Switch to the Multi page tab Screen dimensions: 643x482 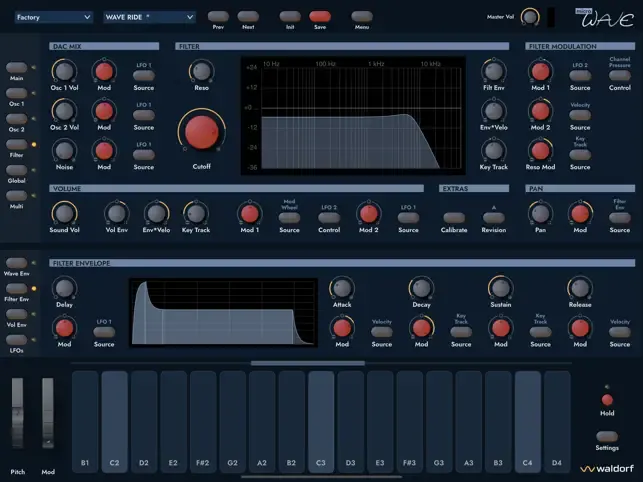coord(16,196)
